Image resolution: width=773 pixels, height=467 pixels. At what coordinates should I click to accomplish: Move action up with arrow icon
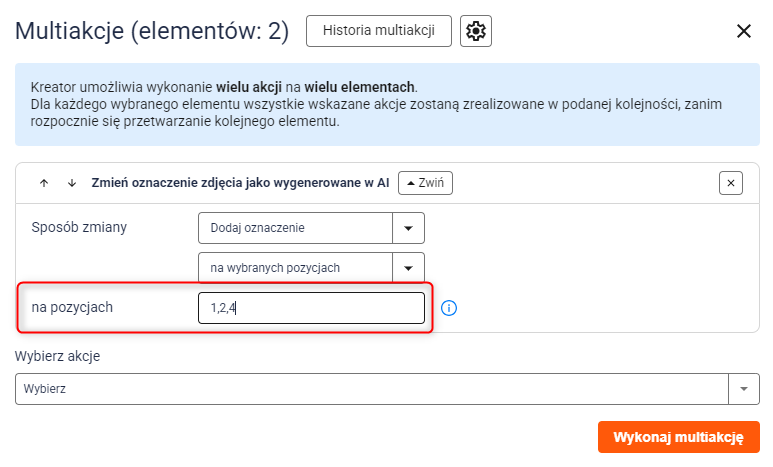click(44, 183)
